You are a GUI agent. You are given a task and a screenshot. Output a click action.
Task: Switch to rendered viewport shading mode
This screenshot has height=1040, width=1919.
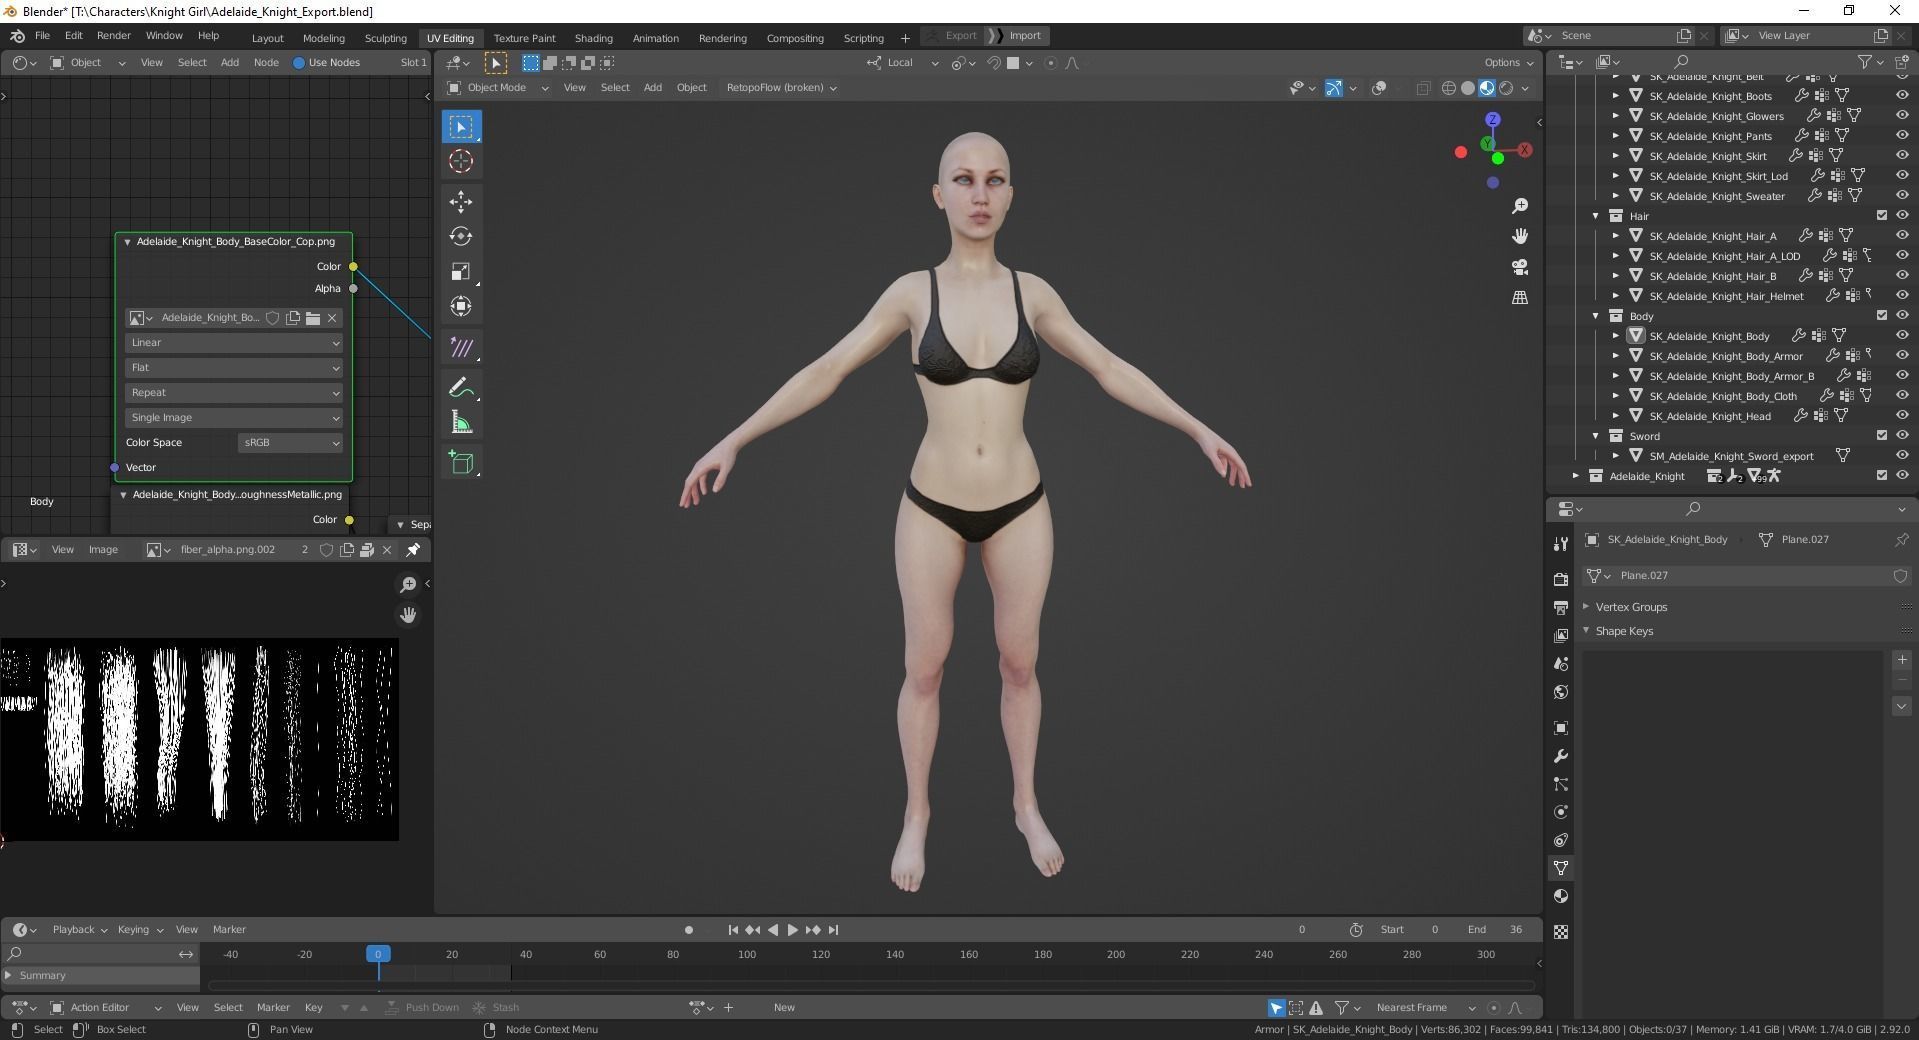(1506, 88)
